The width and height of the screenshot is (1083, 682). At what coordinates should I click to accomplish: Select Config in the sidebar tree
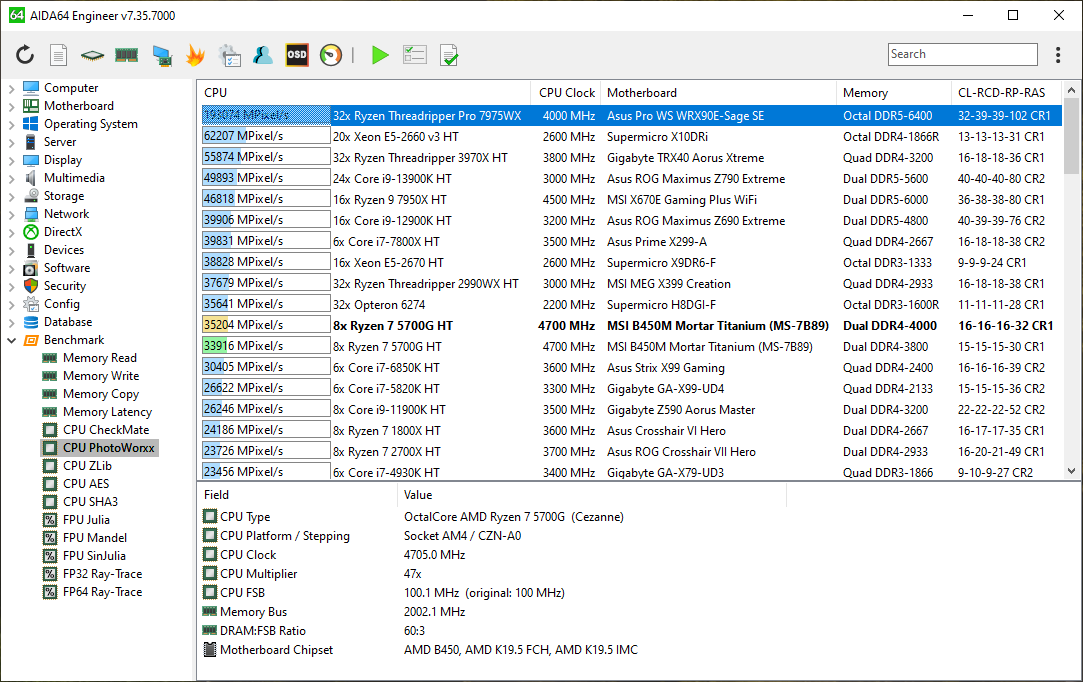coord(61,303)
